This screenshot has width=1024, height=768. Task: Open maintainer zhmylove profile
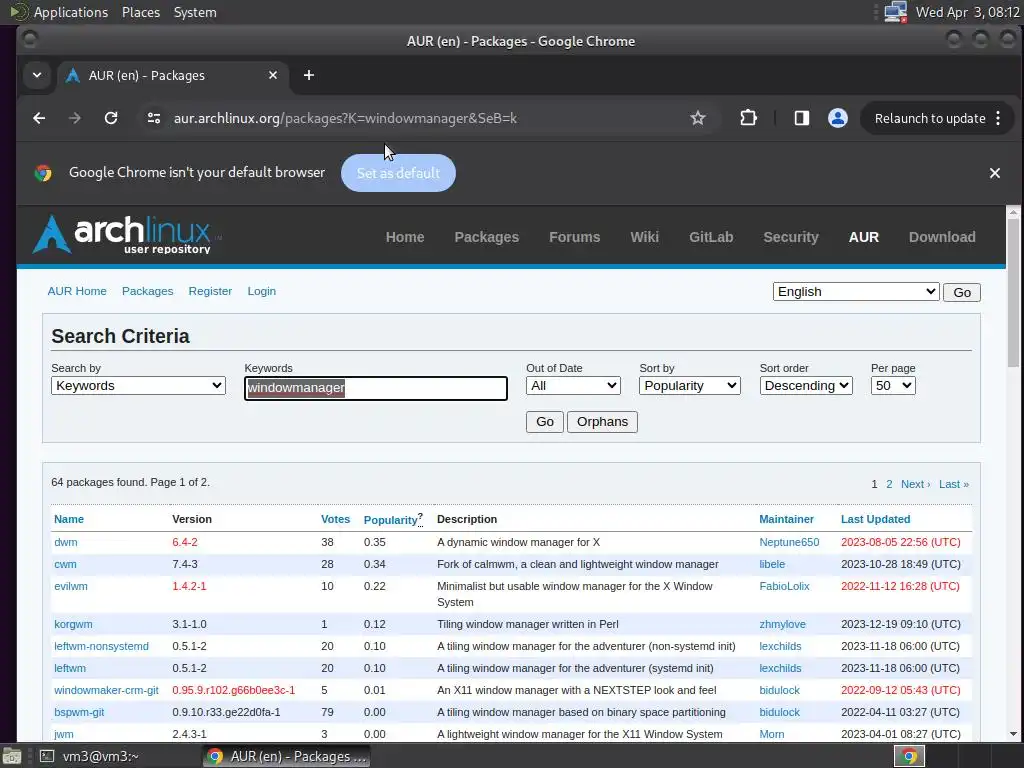[782, 624]
